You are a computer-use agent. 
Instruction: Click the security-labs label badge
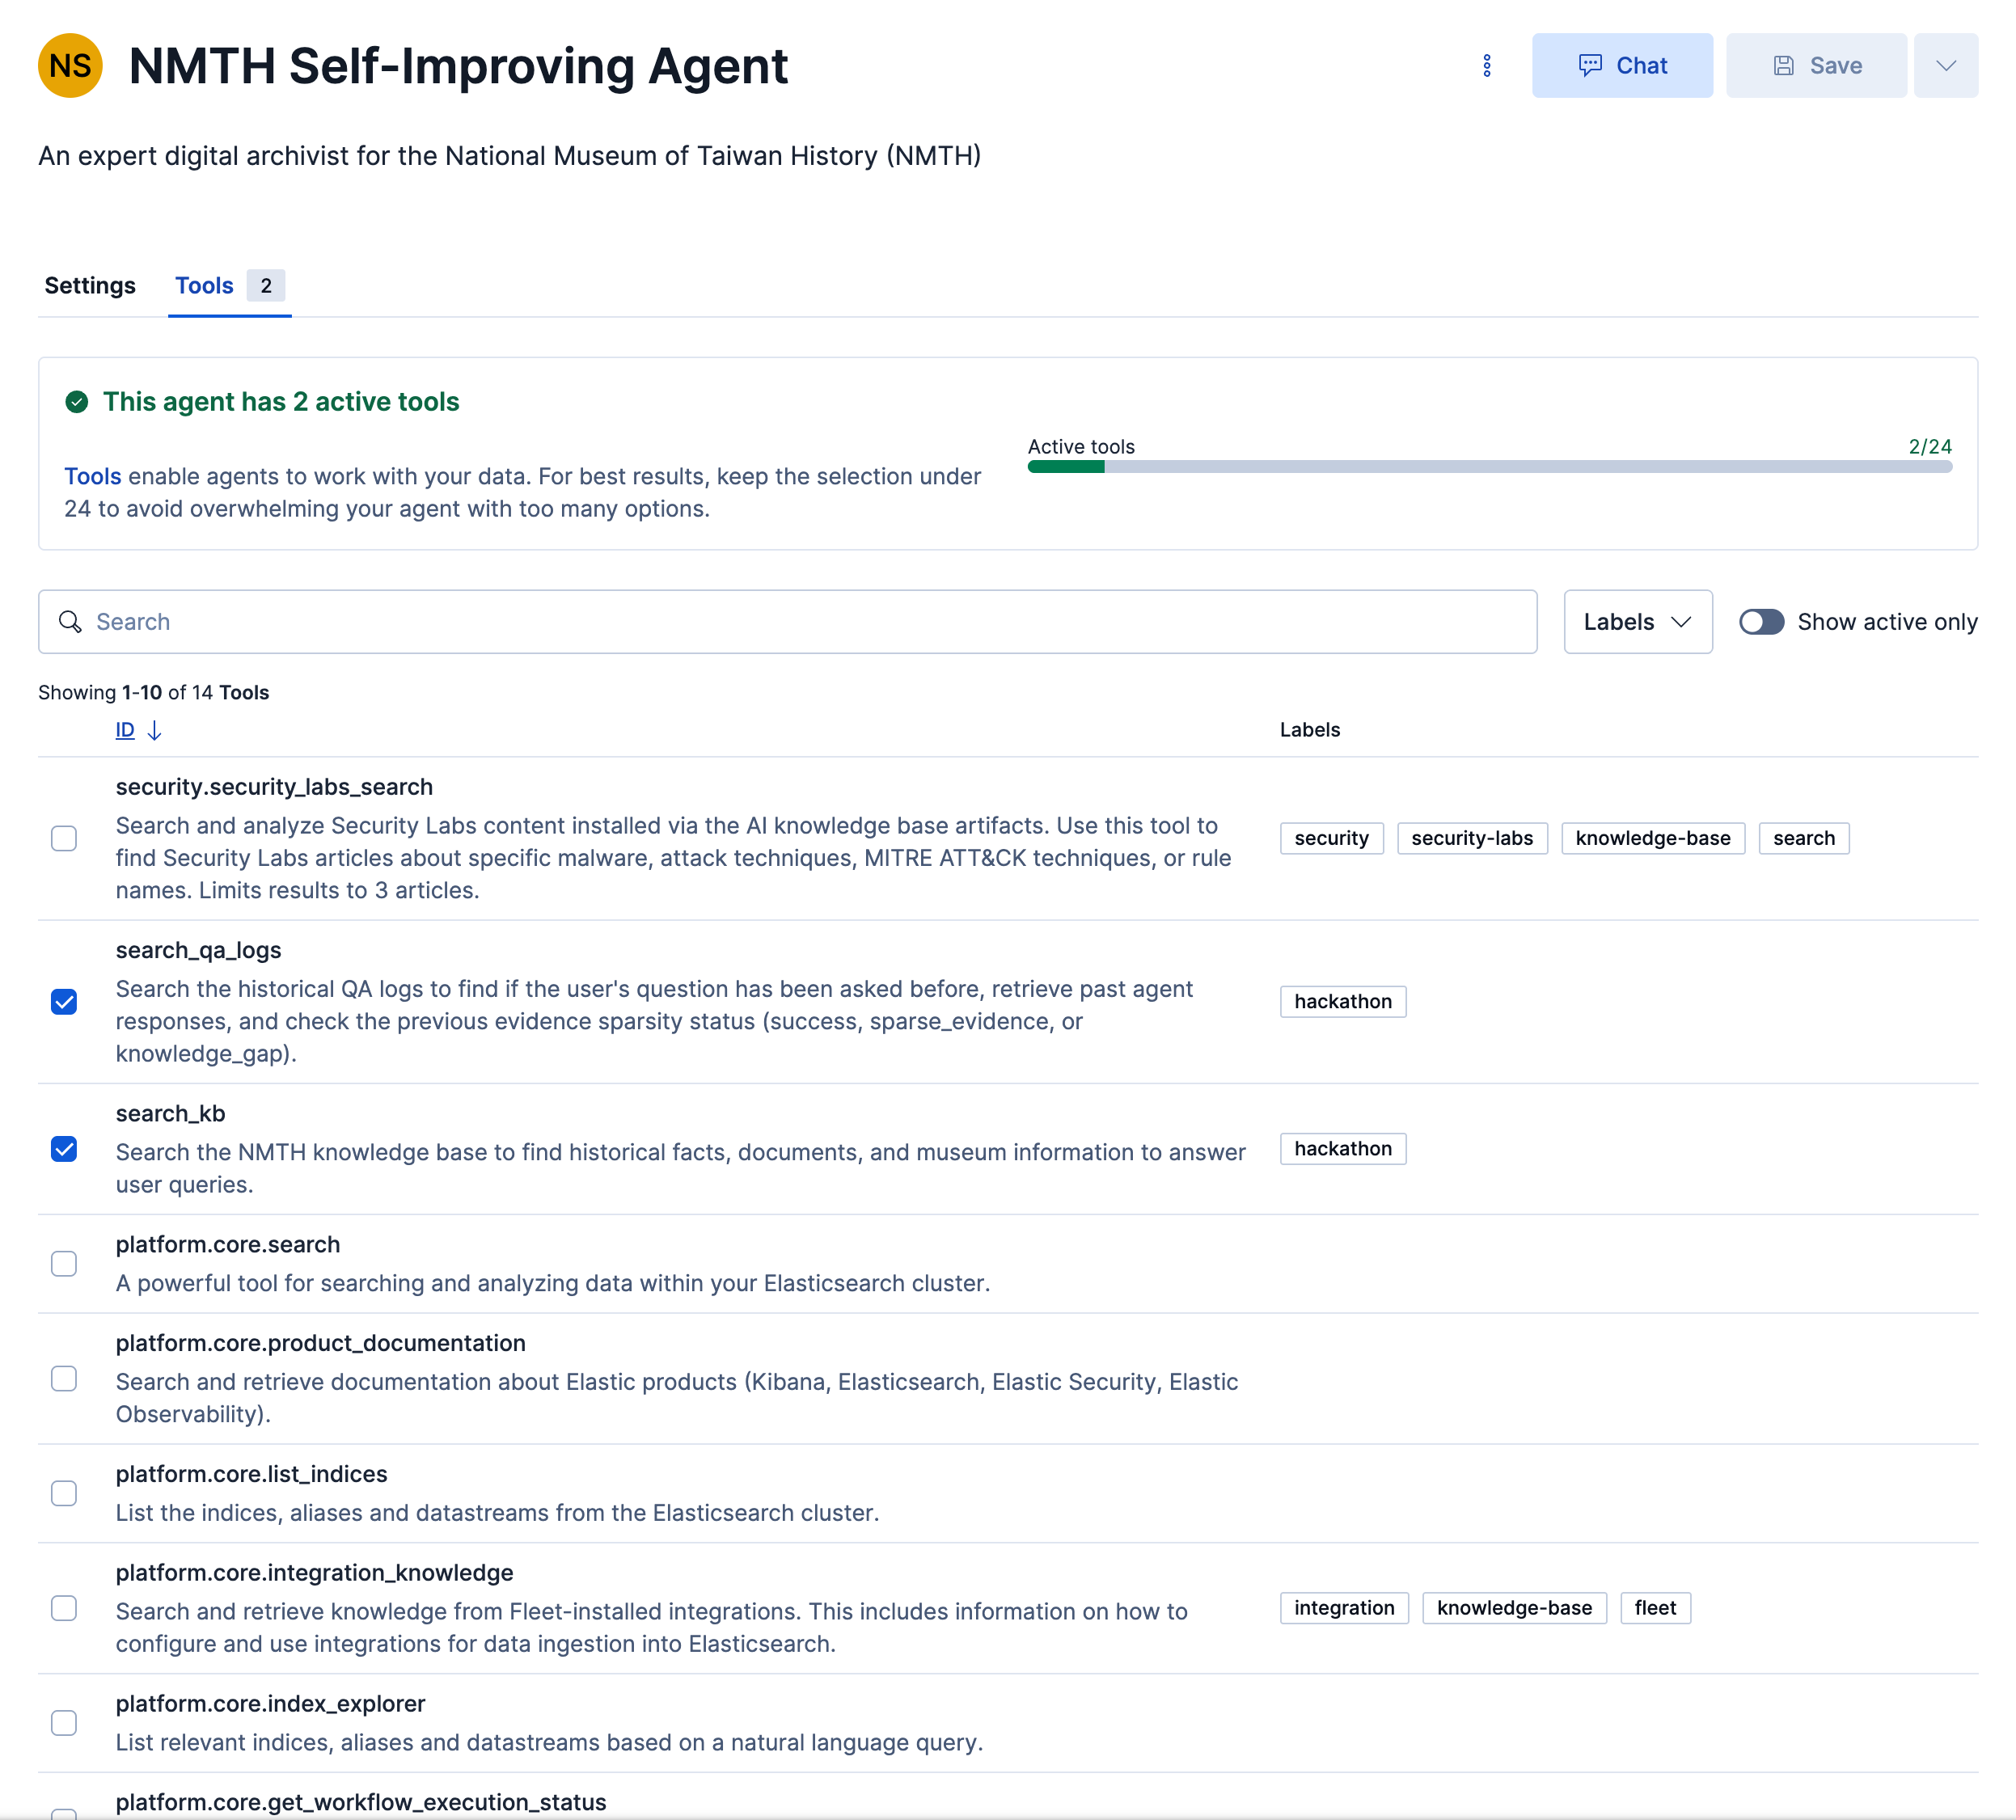(x=1471, y=838)
